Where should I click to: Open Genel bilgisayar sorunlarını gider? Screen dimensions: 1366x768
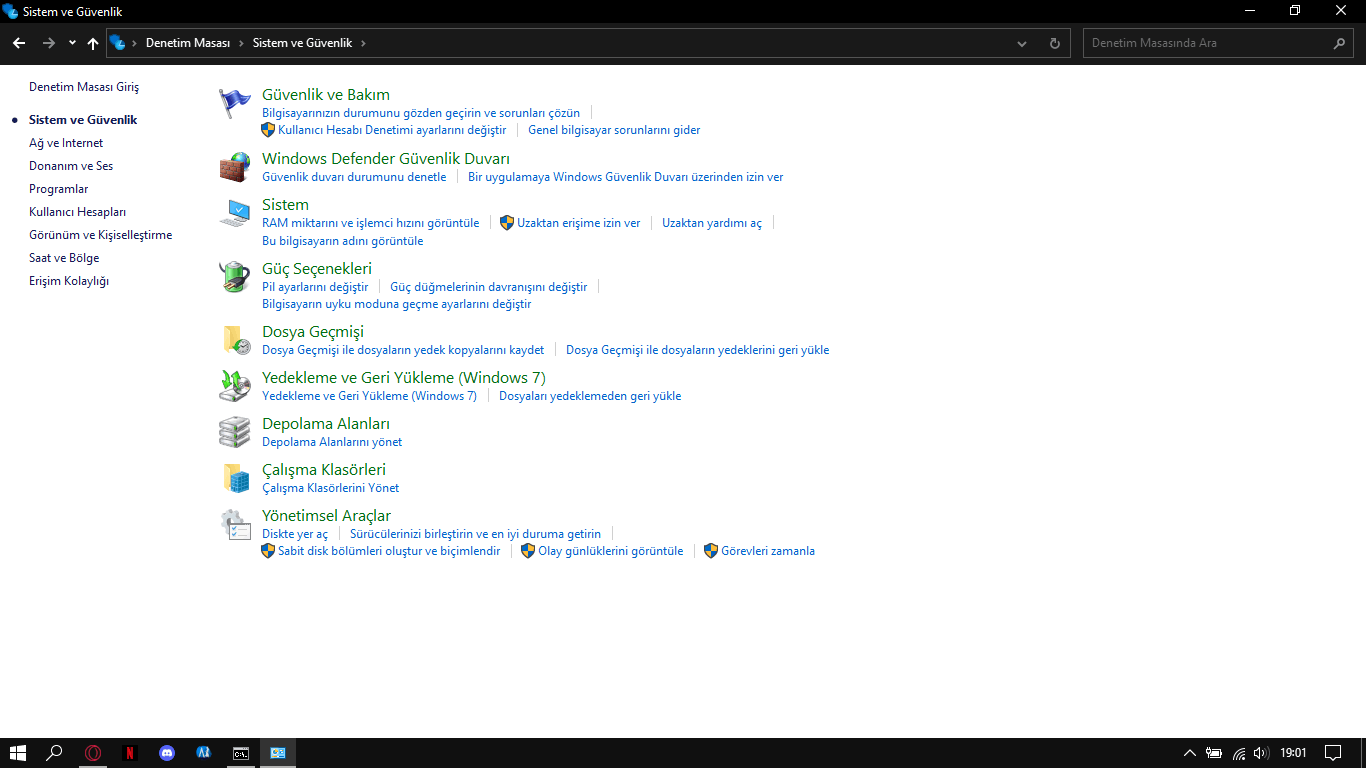pyautogui.click(x=614, y=130)
